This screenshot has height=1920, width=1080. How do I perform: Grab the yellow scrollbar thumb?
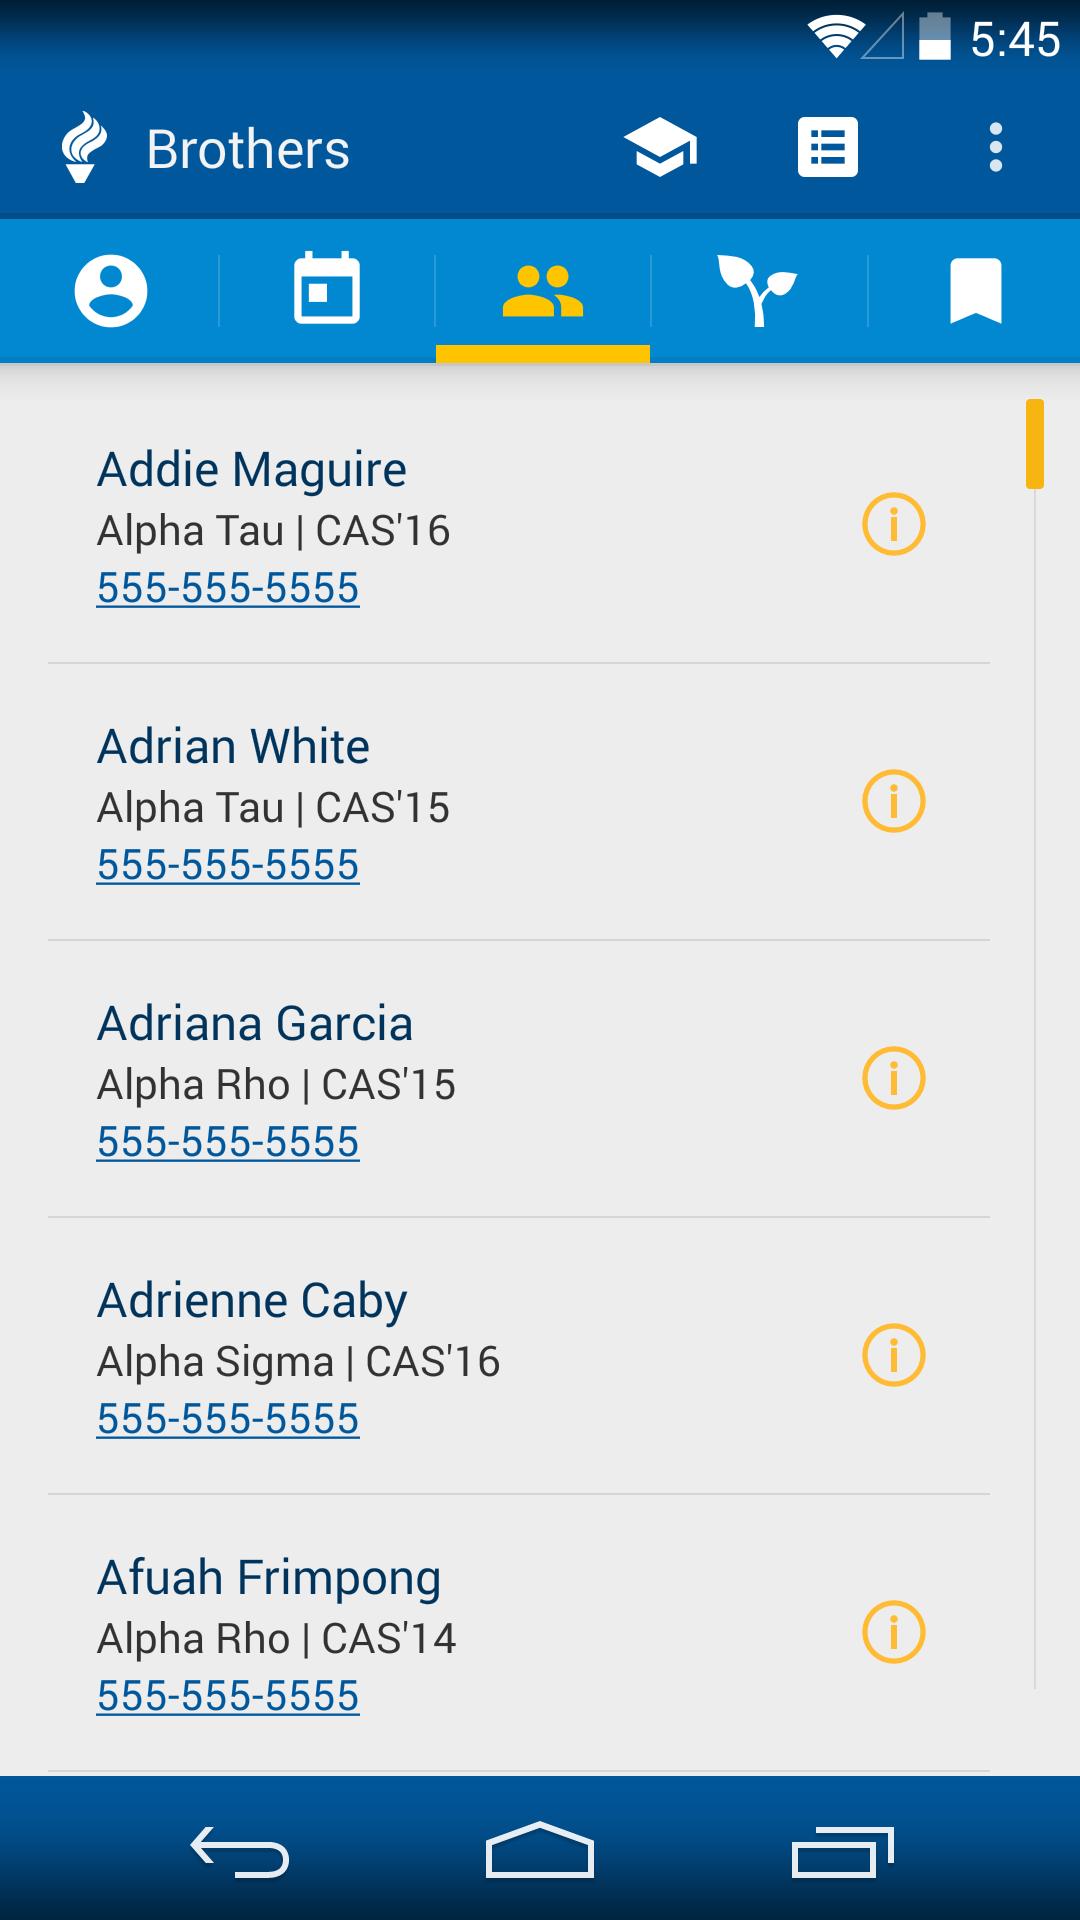tap(1035, 444)
